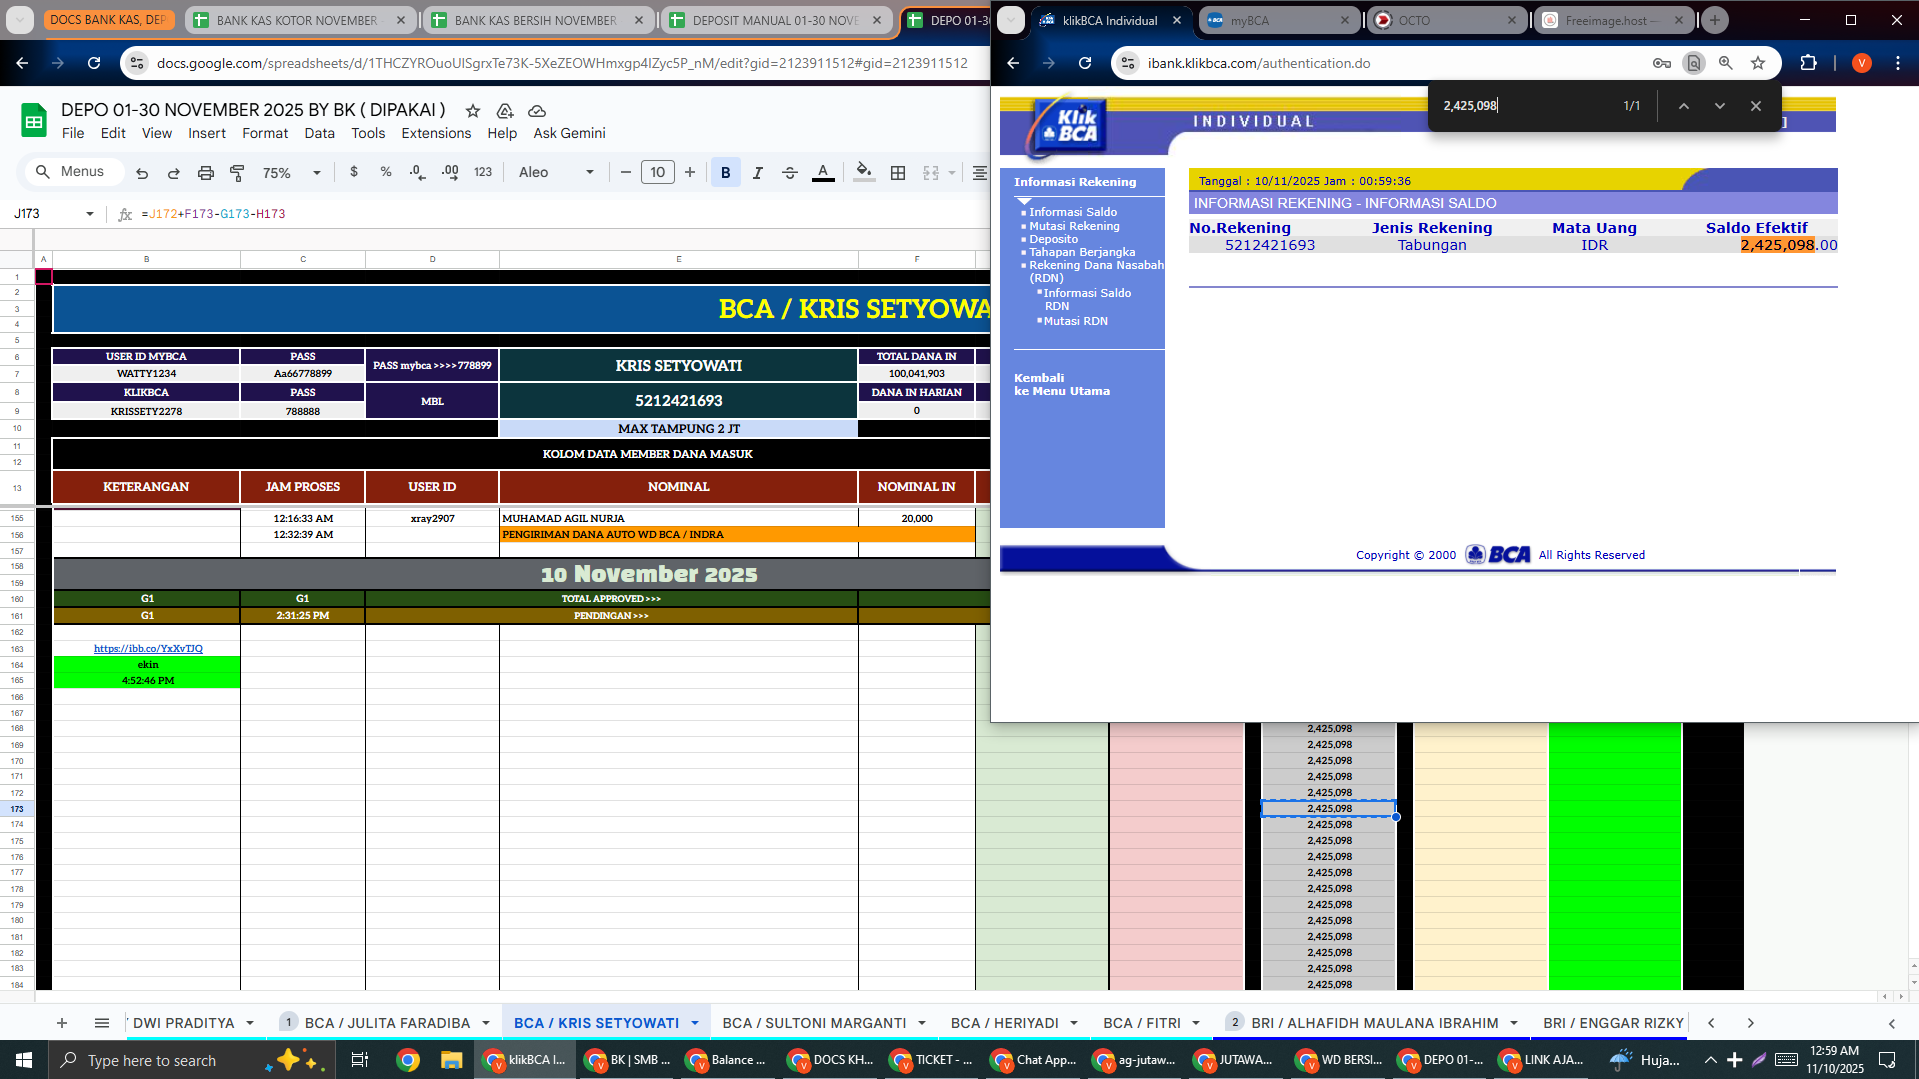Open Mutasi Rekening in KlikBCA sidebar
This screenshot has width=1919, height=1079.
tap(1074, 226)
